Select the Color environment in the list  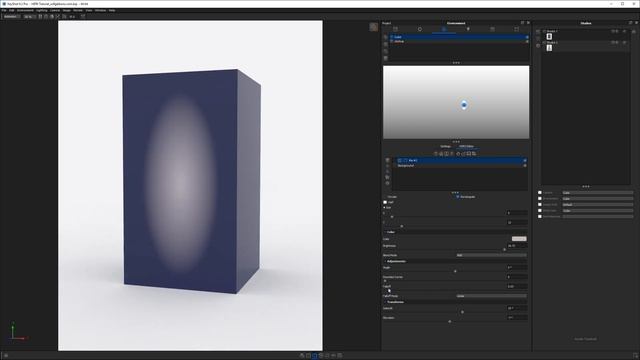pos(459,37)
